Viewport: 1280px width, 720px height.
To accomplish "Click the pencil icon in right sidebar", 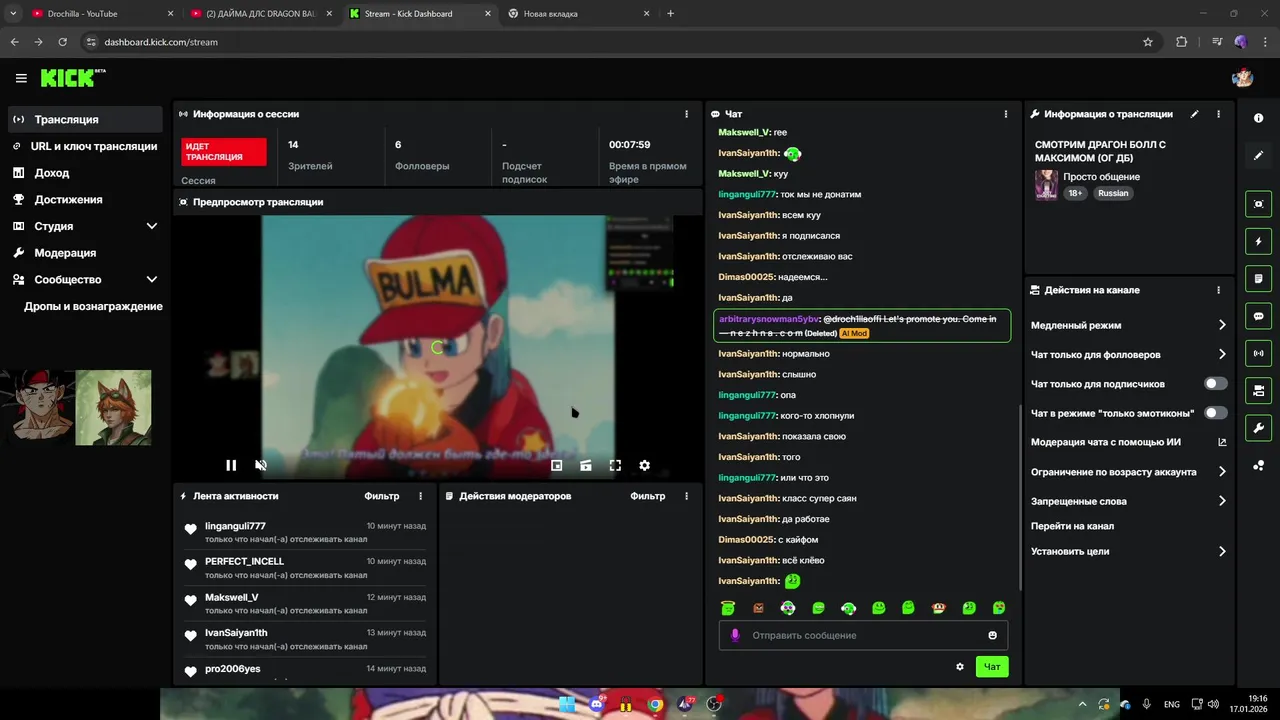I will (x=1258, y=156).
